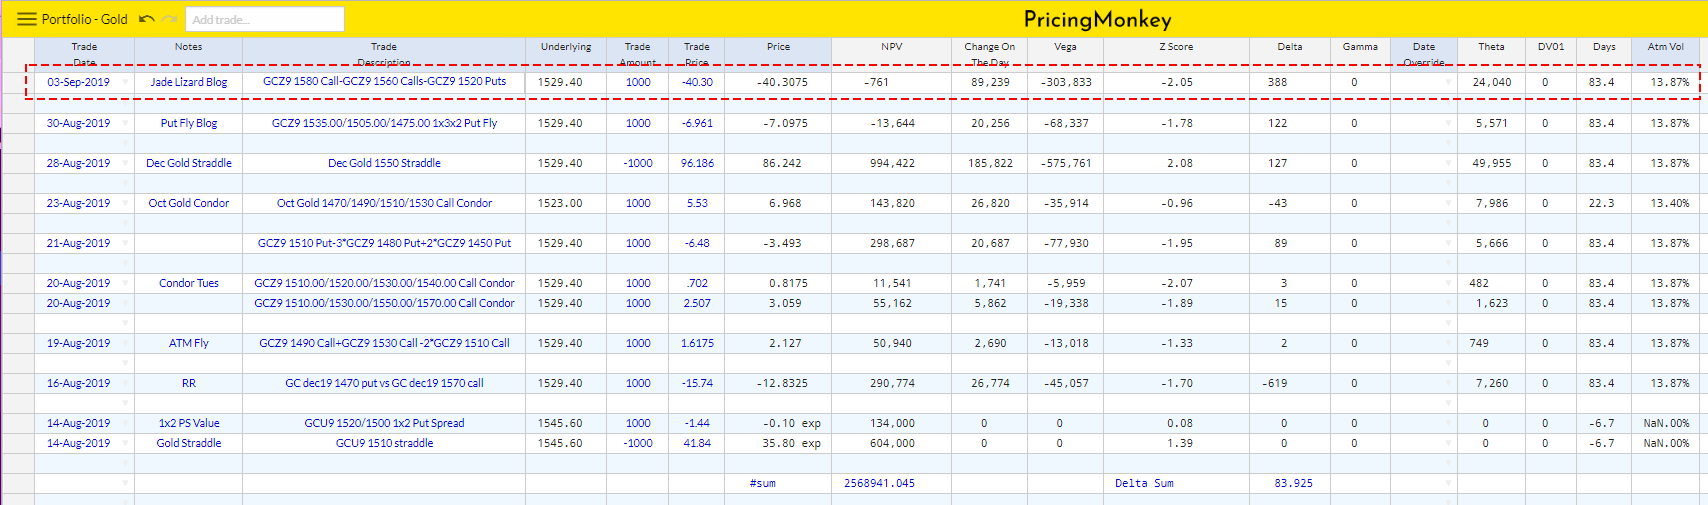This screenshot has width=1708, height=505.
Task: Focus the Add trade input field
Action: pyautogui.click(x=265, y=19)
